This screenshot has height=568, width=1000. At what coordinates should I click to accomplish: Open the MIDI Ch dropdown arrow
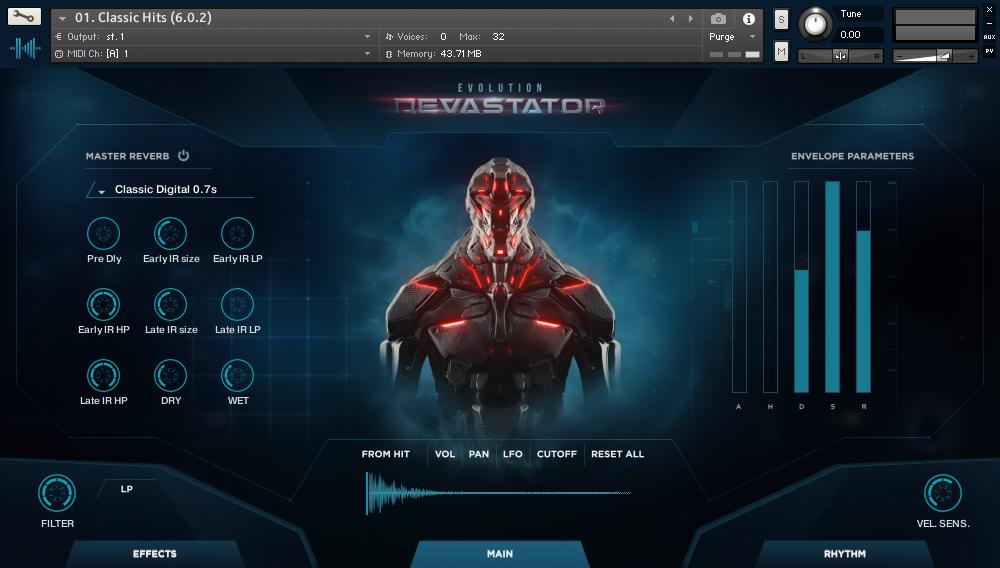click(x=367, y=54)
